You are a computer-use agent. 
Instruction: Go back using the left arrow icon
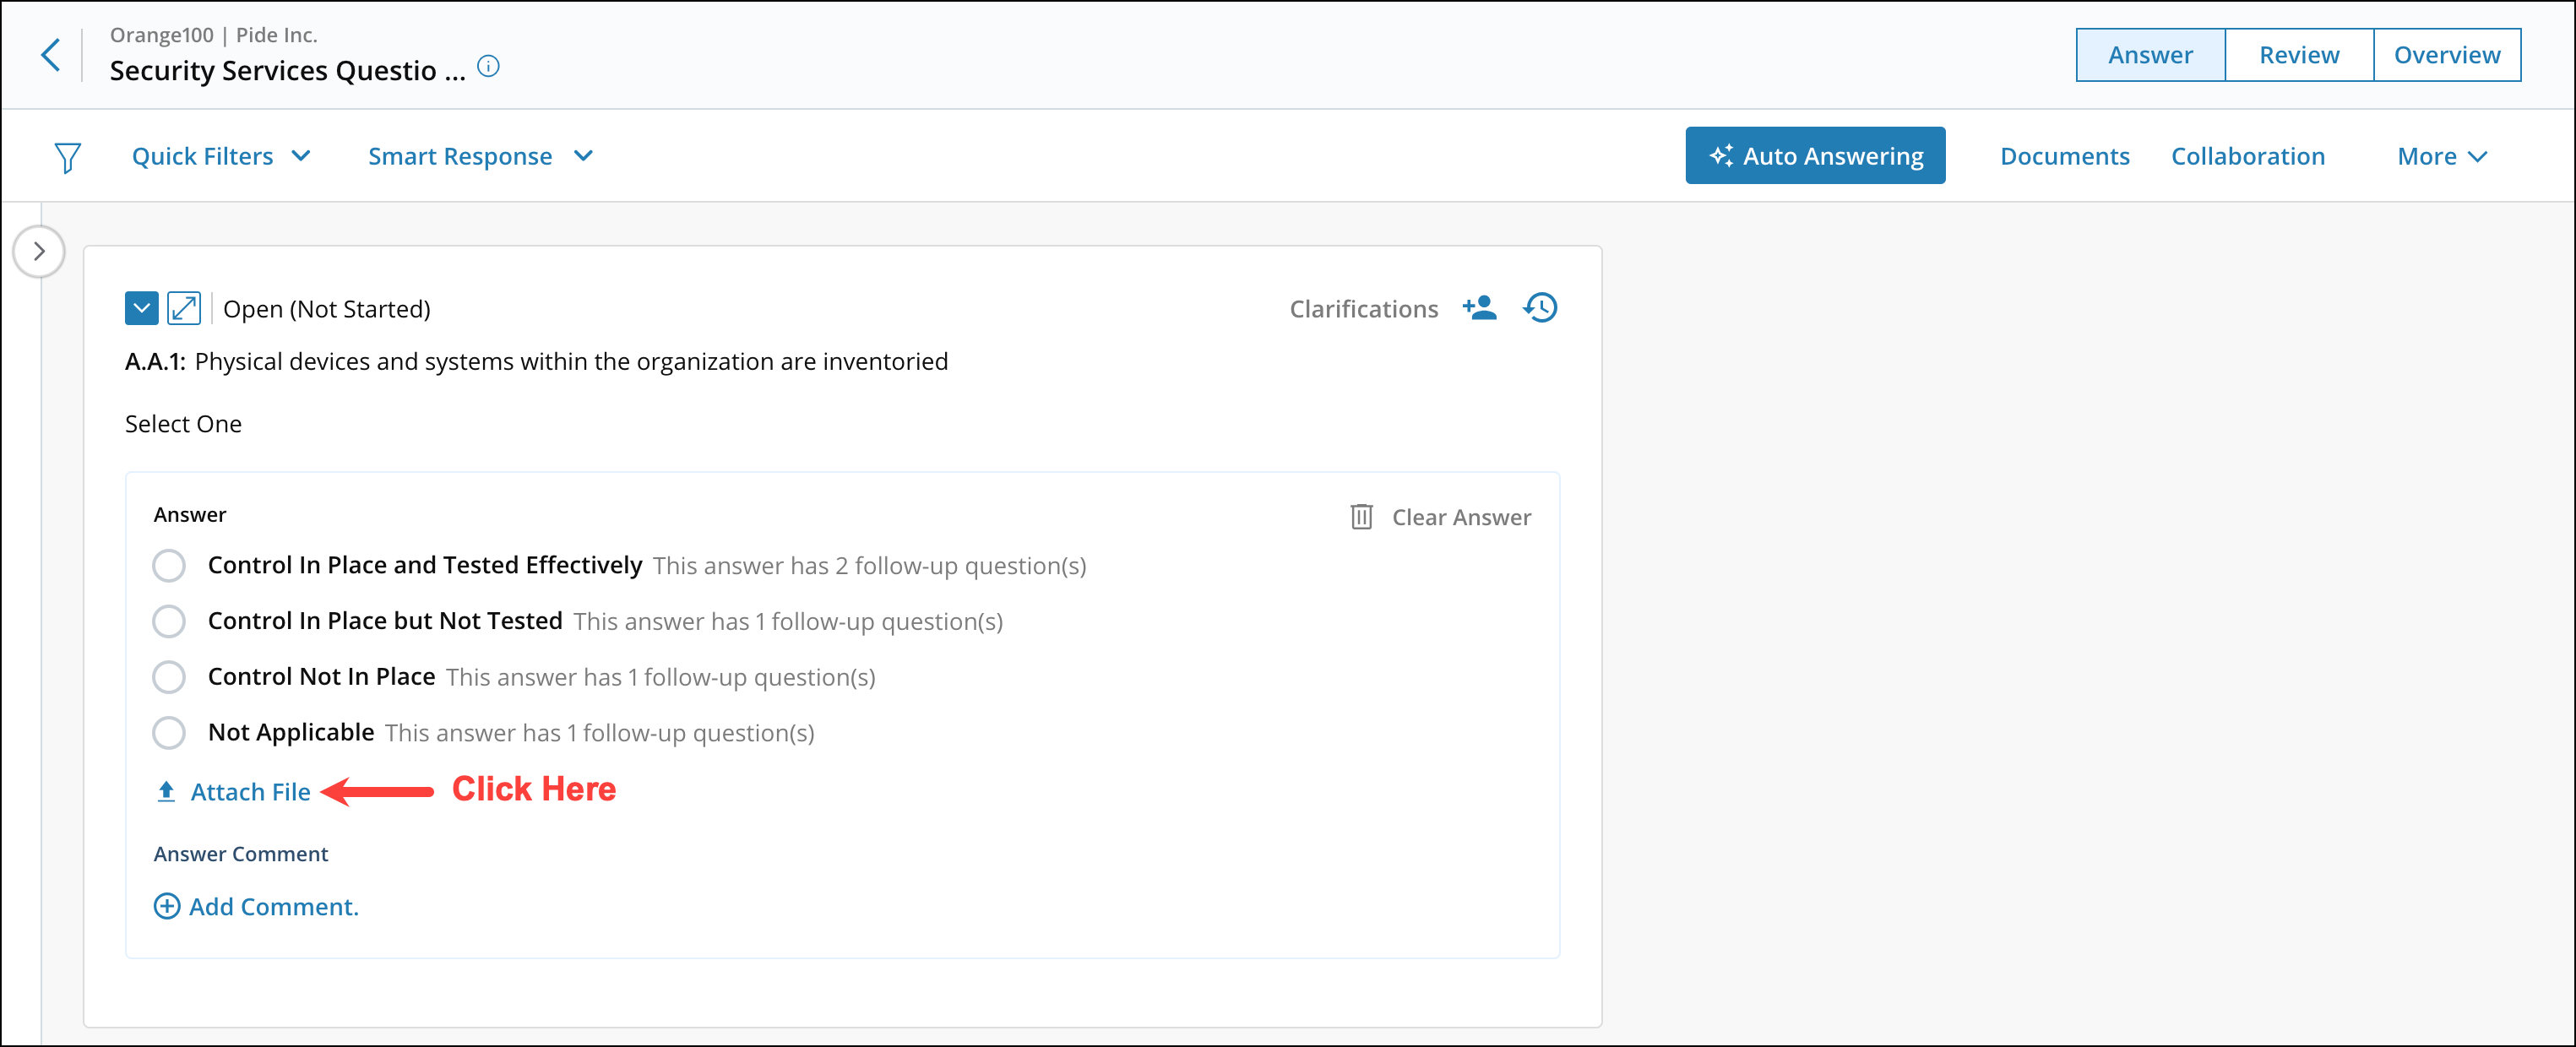click(x=50, y=54)
